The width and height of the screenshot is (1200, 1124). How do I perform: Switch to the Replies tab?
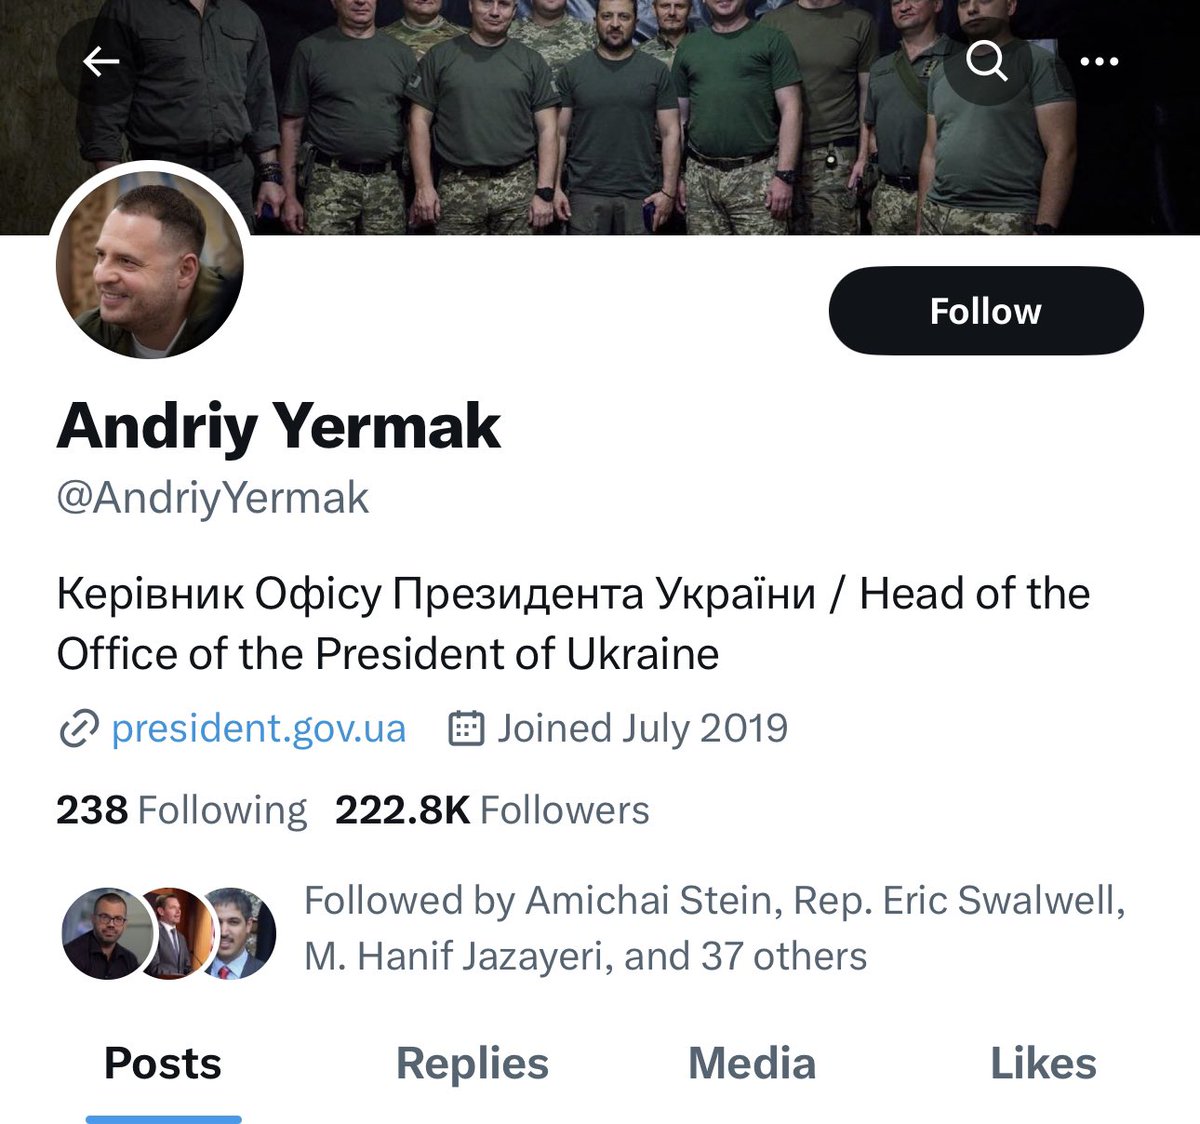472,1064
